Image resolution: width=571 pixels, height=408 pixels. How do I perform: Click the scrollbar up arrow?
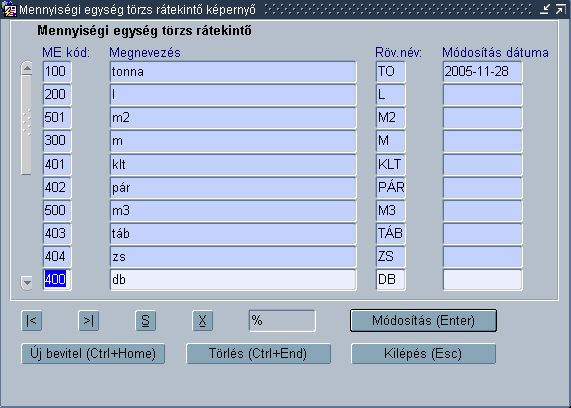(x=27, y=68)
